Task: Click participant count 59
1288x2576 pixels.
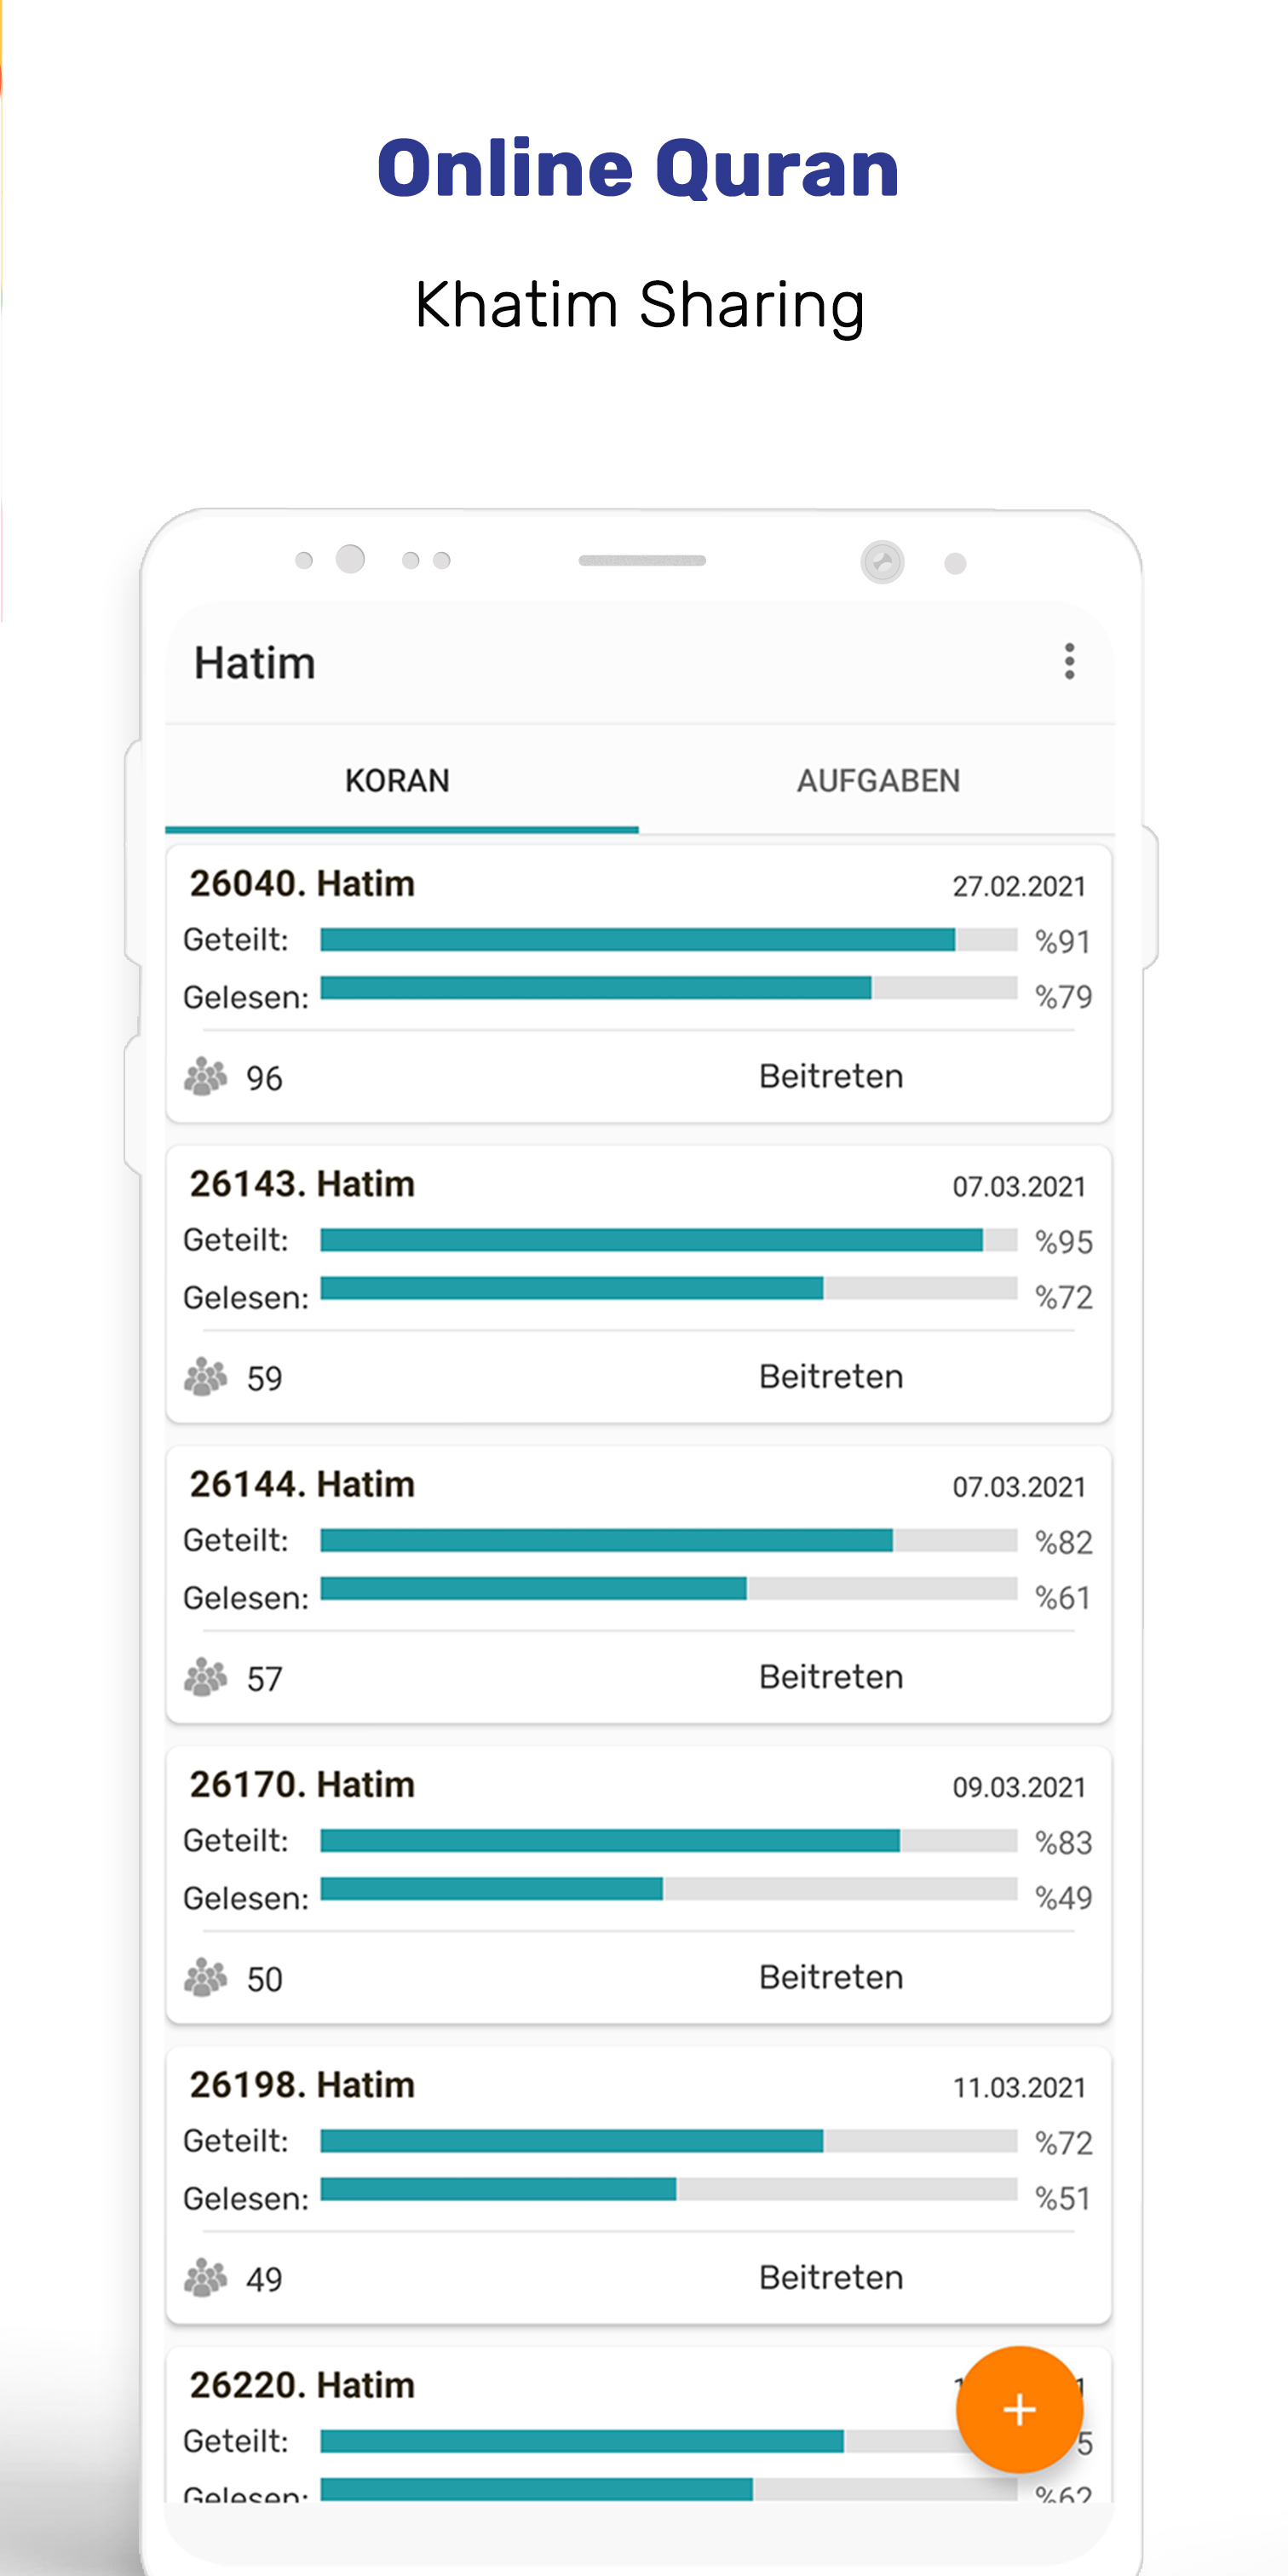Action: 264,1378
